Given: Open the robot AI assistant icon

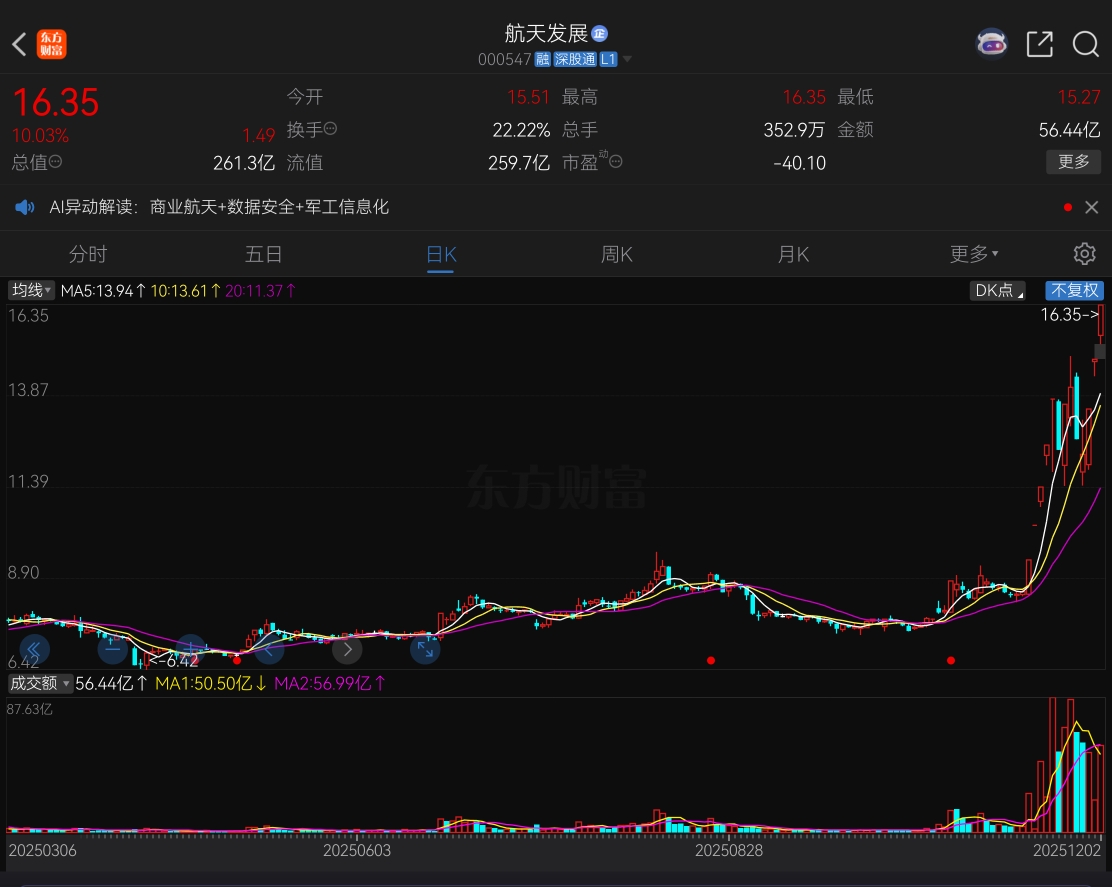Looking at the screenshot, I should coord(991,43).
